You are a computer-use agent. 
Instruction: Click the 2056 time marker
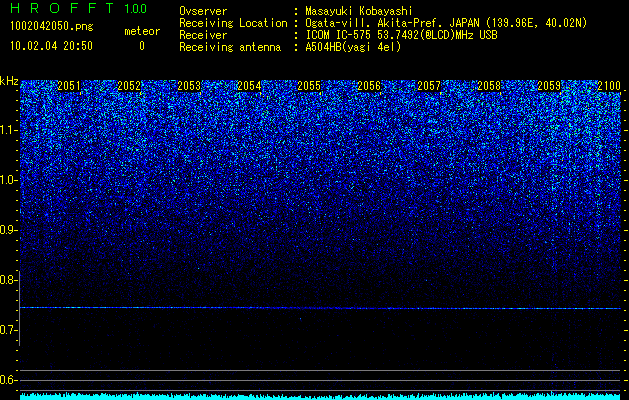369,86
